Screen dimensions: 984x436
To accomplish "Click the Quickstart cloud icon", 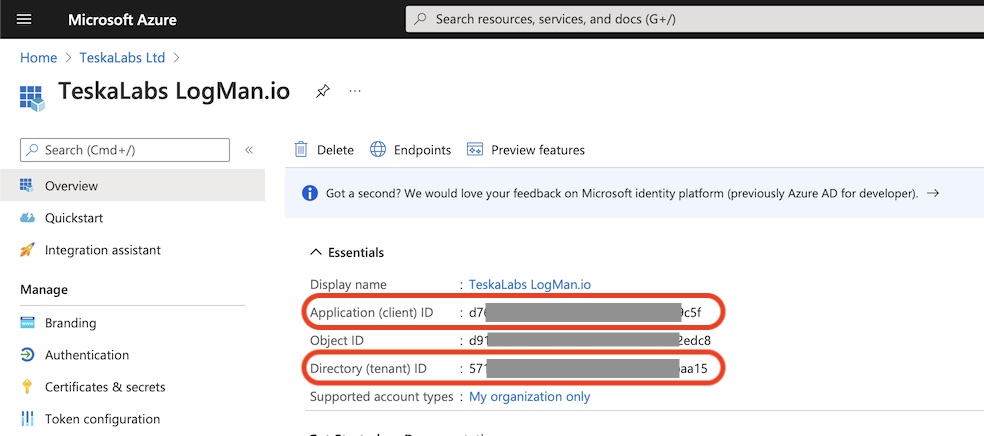I will (27, 218).
